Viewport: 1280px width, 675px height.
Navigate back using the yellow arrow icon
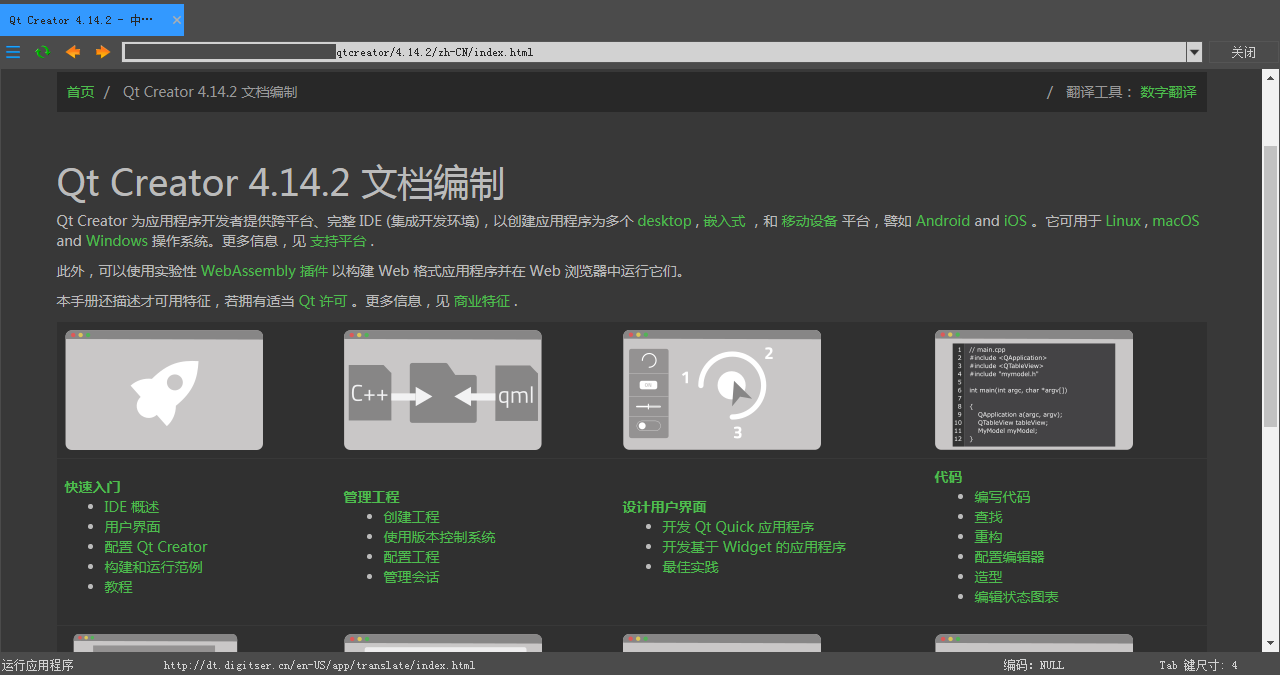72,51
